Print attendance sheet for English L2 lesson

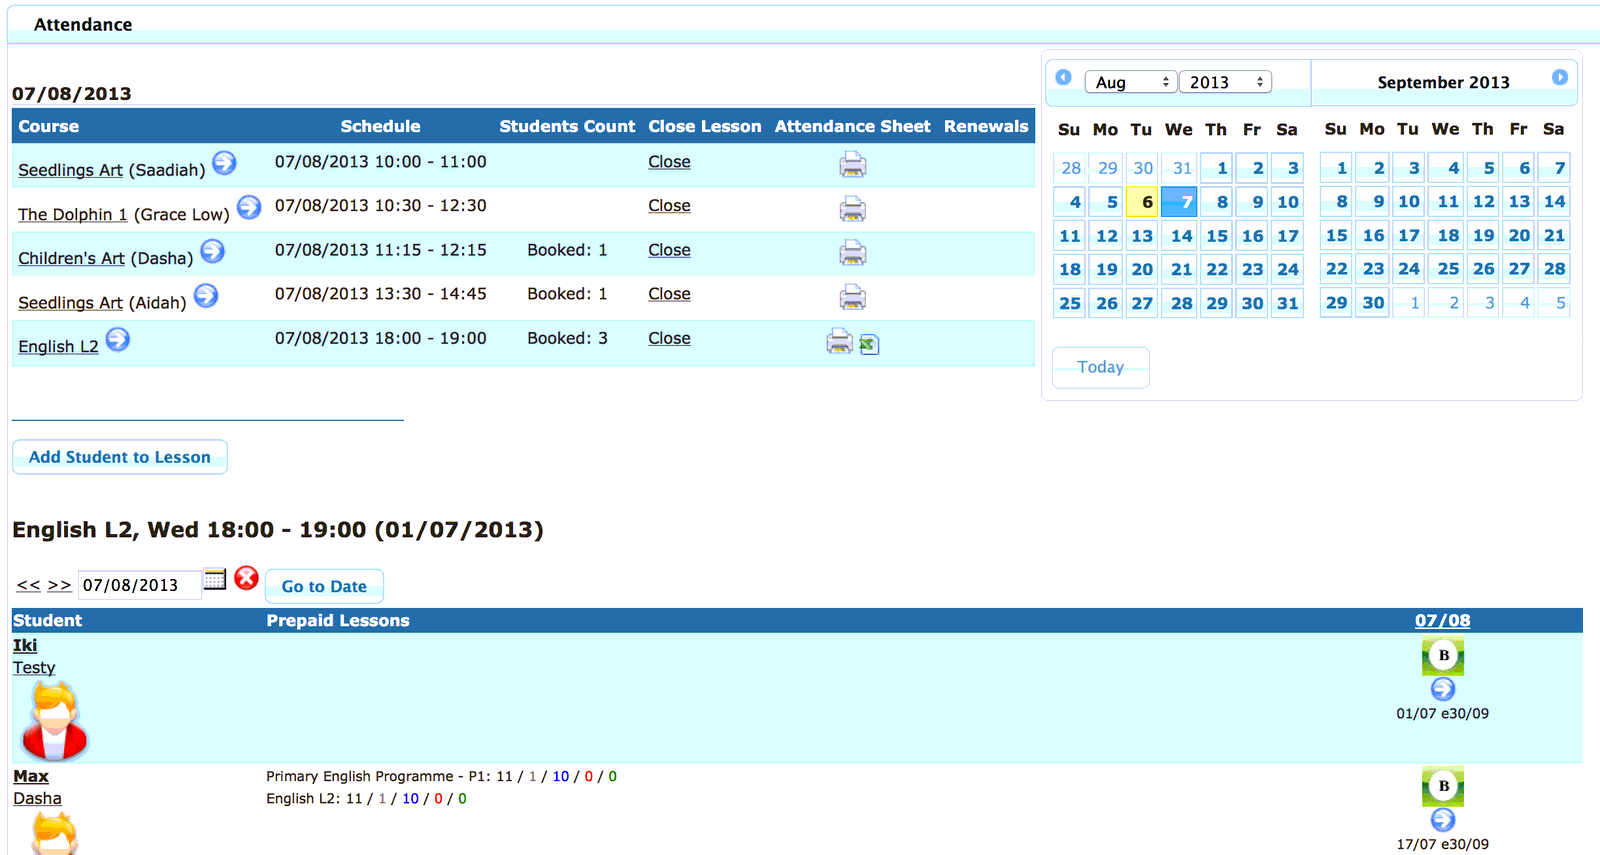coord(839,342)
